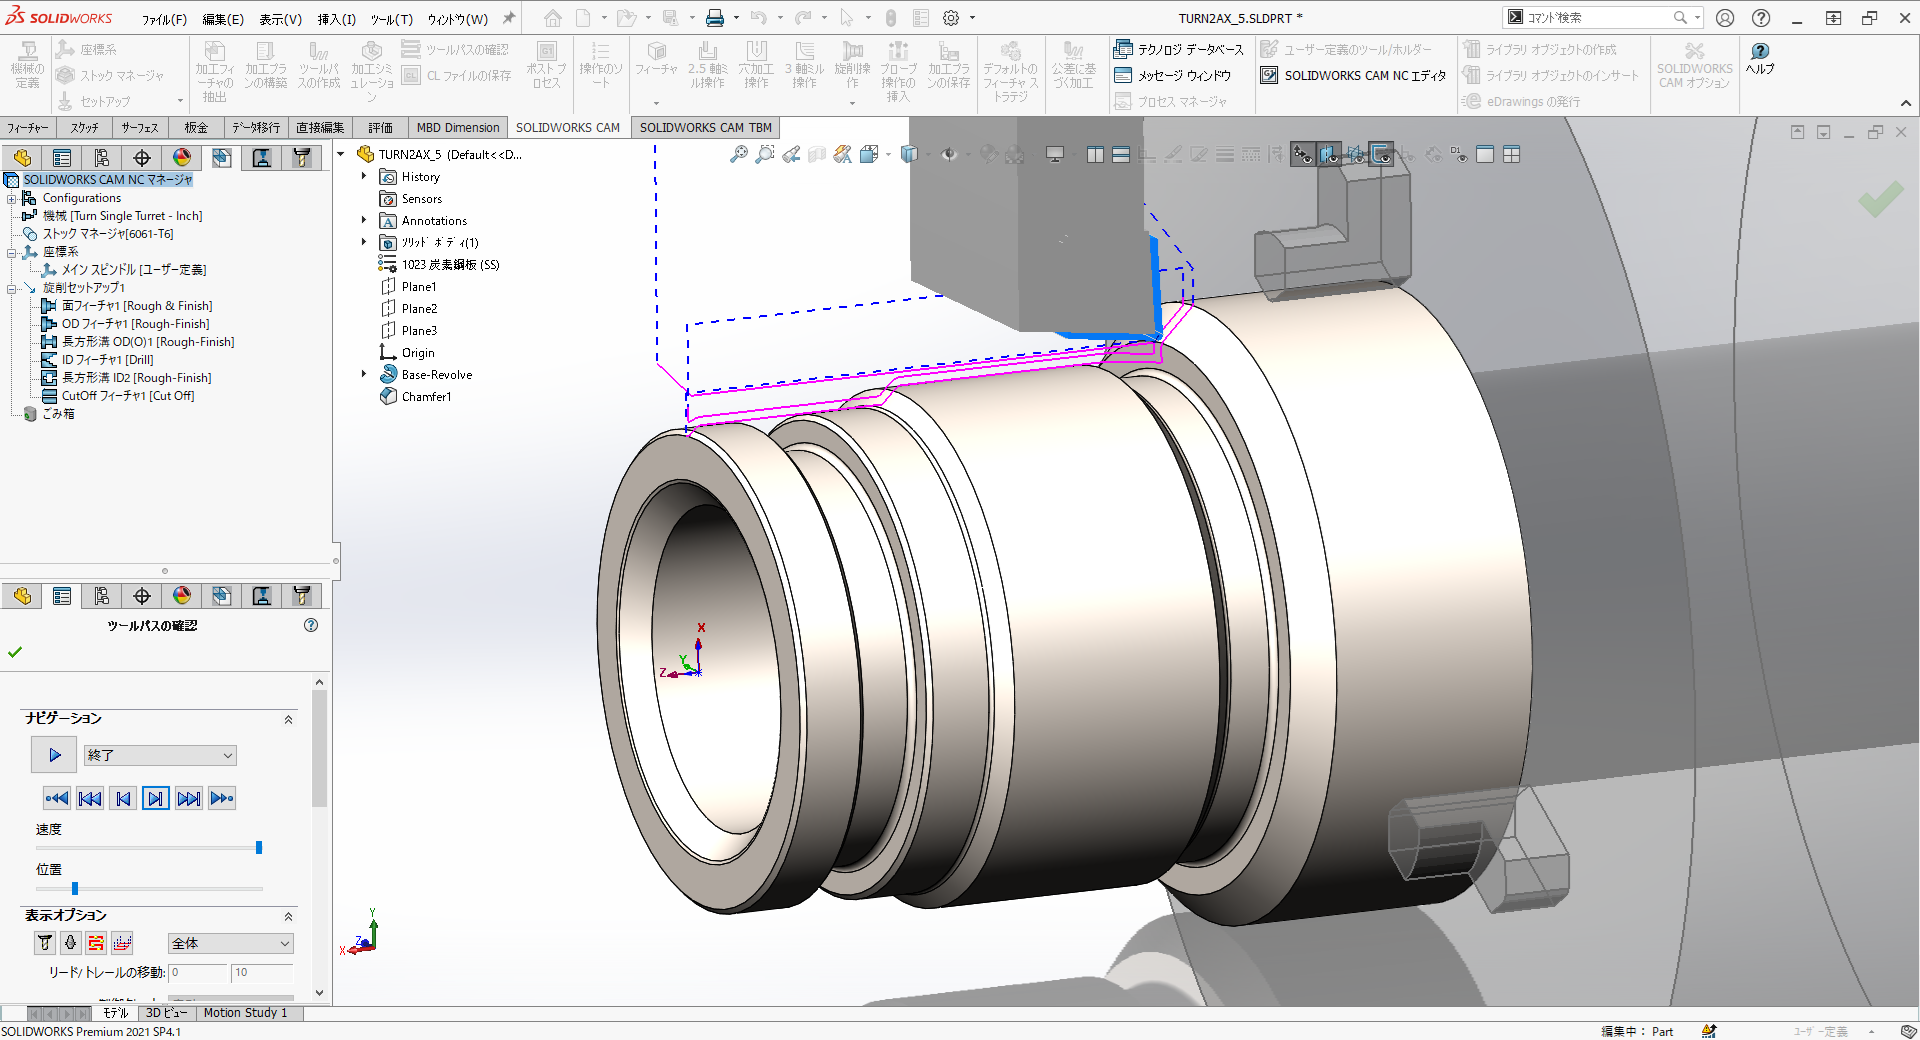Play the toolpath simulation
Screen dimensions: 1920x1040
click(54, 755)
